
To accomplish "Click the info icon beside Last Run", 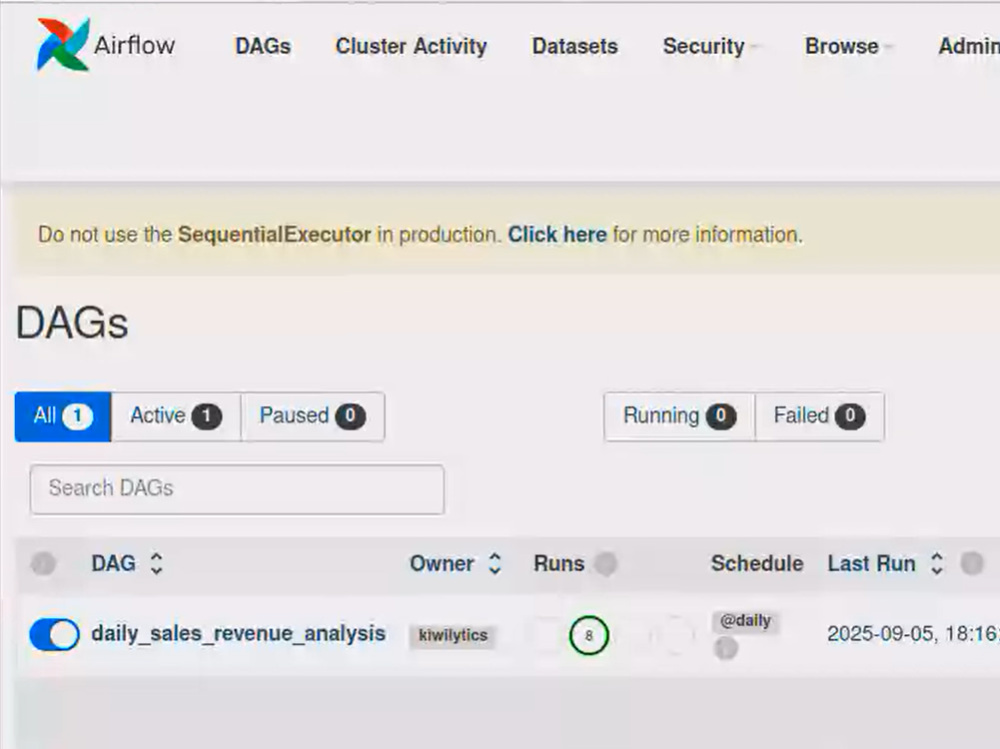I will [972, 563].
